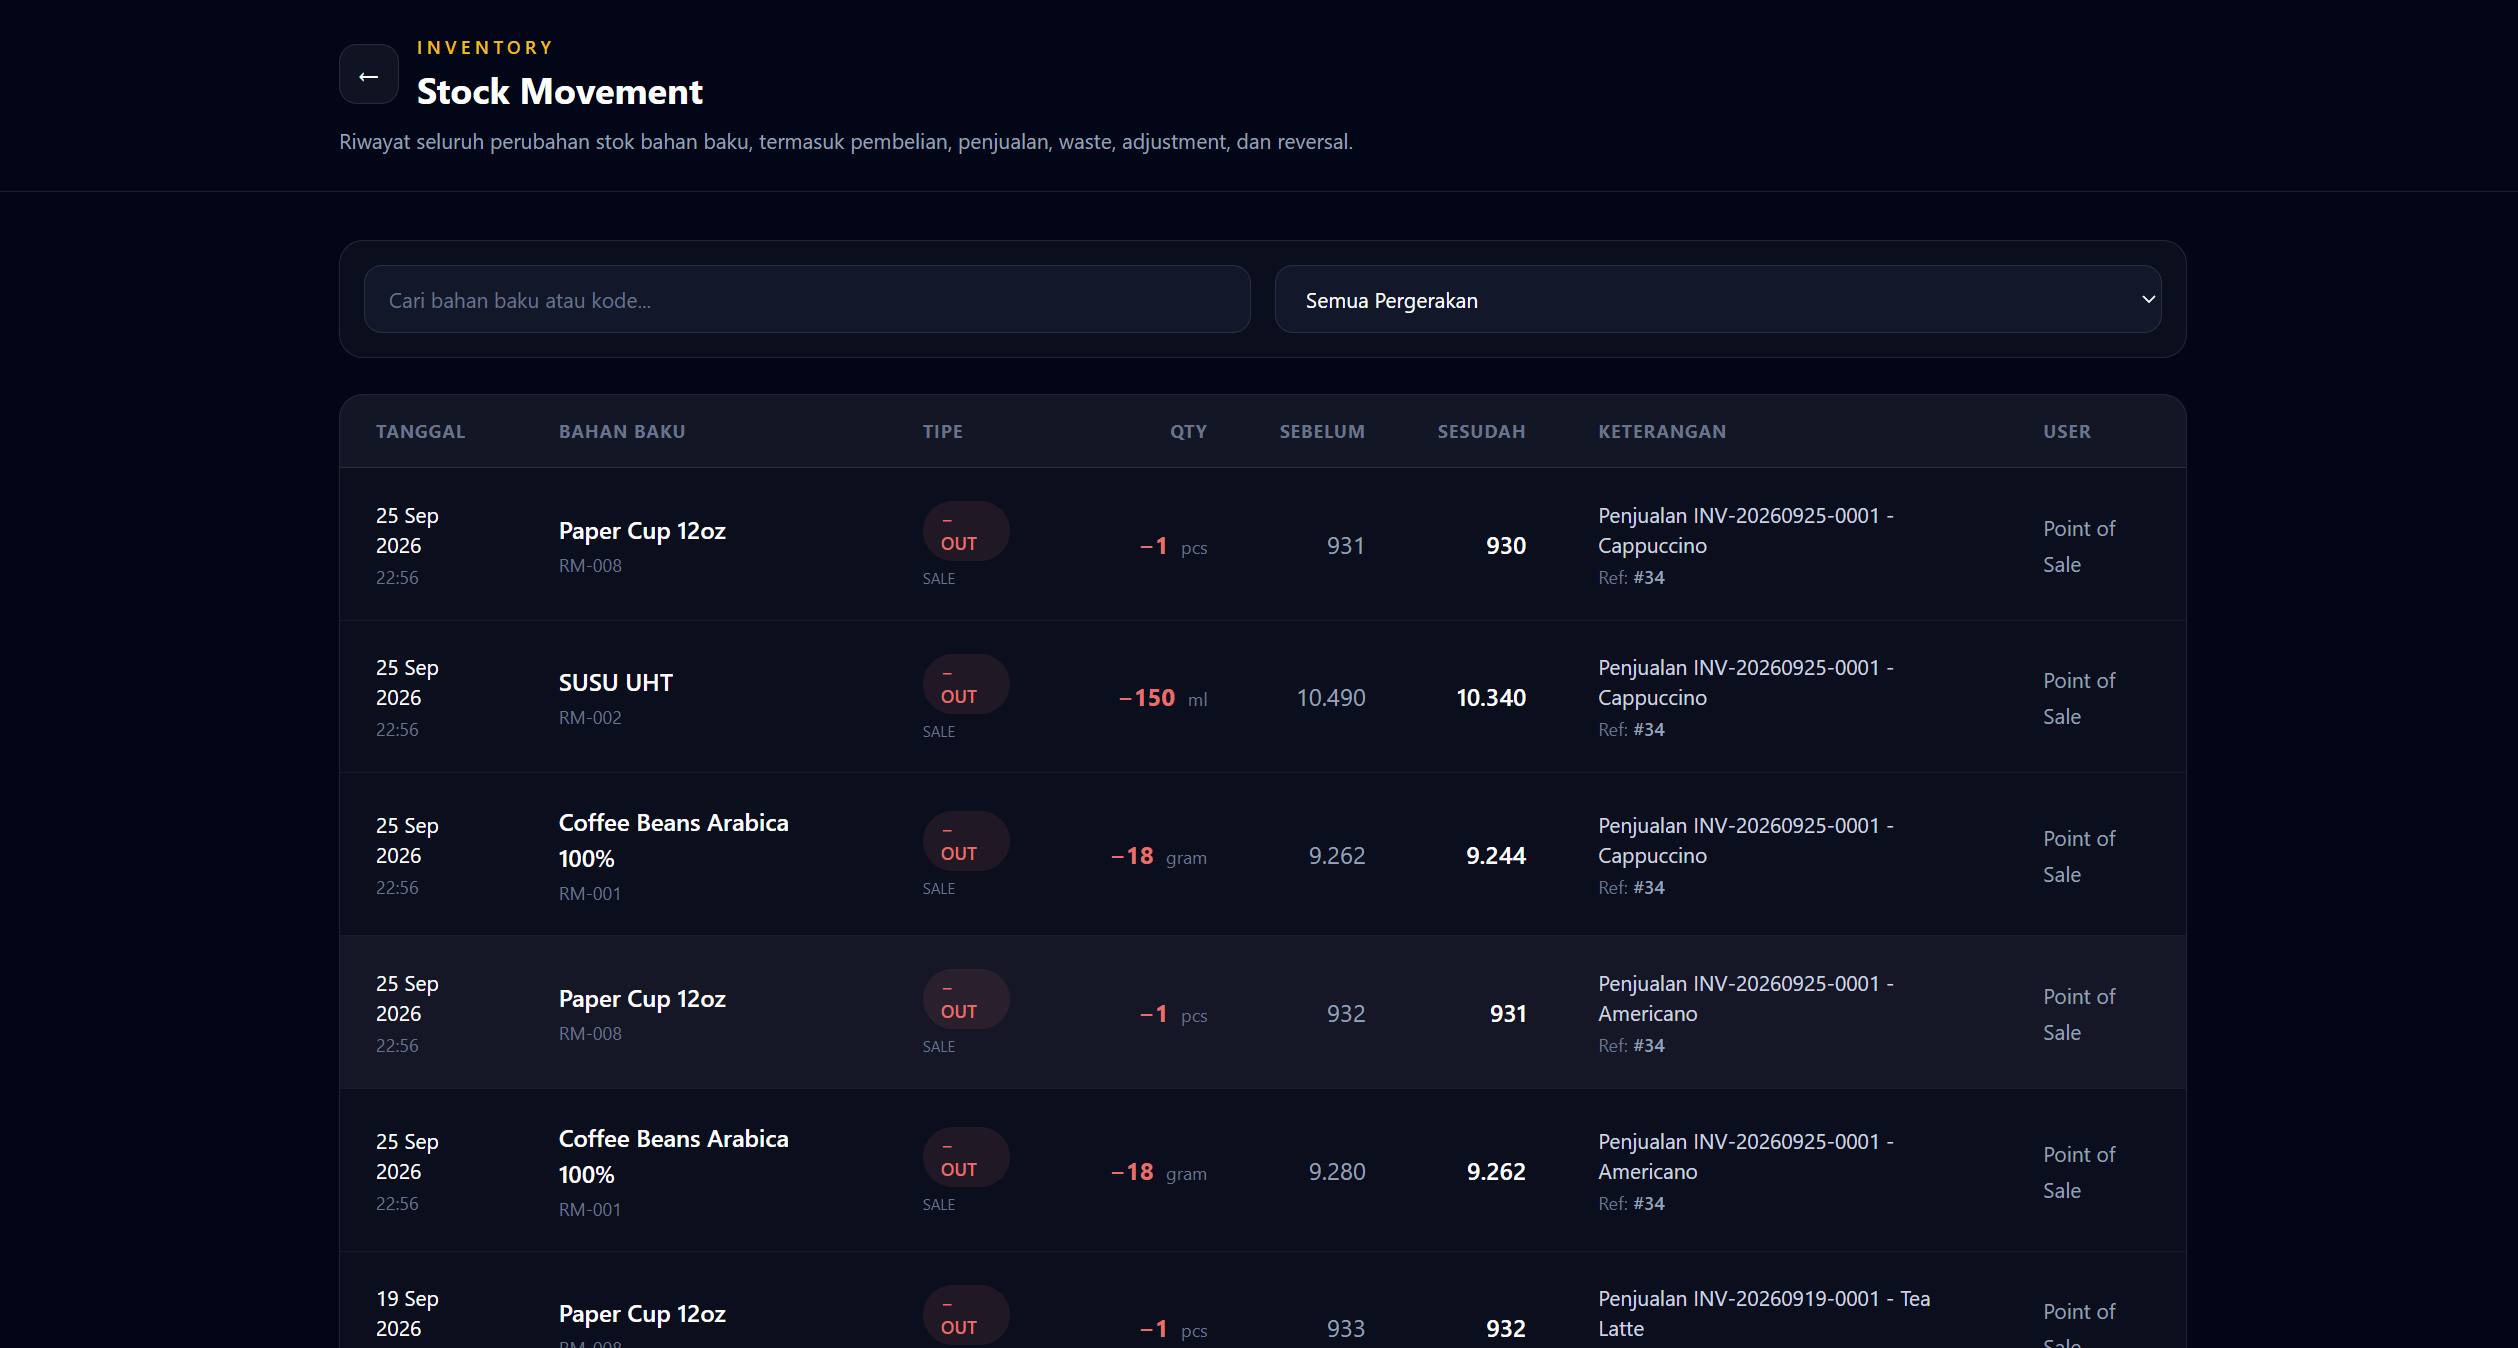Click the RM-002 material code

pos(590,718)
